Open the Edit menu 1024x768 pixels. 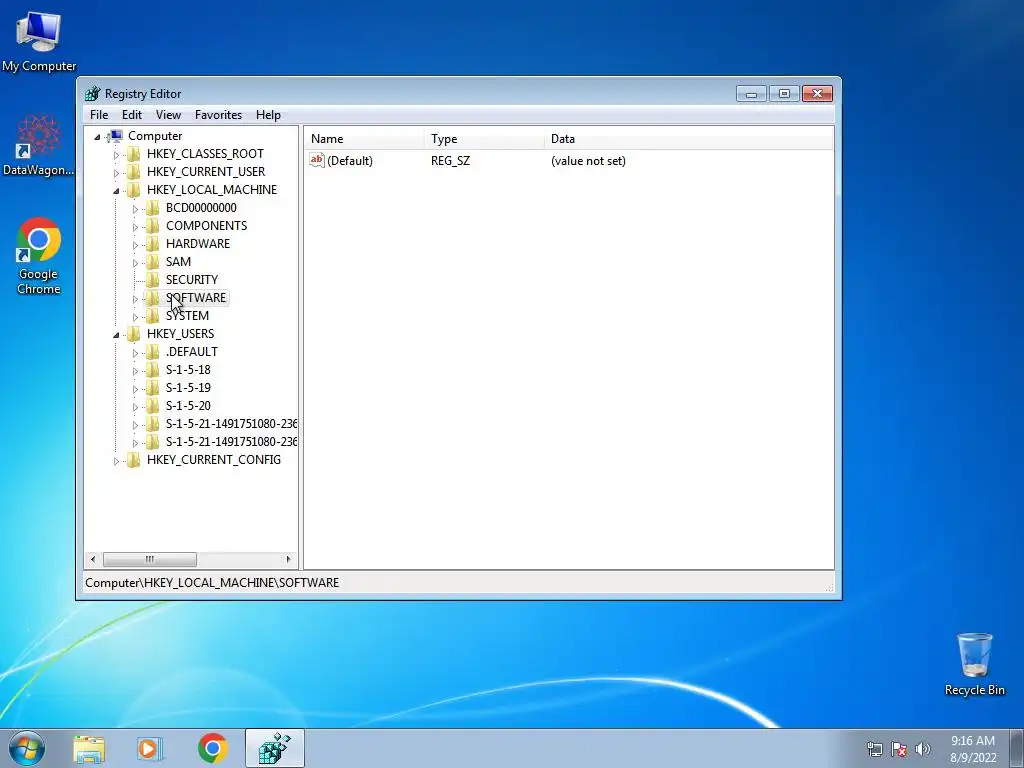click(132, 115)
